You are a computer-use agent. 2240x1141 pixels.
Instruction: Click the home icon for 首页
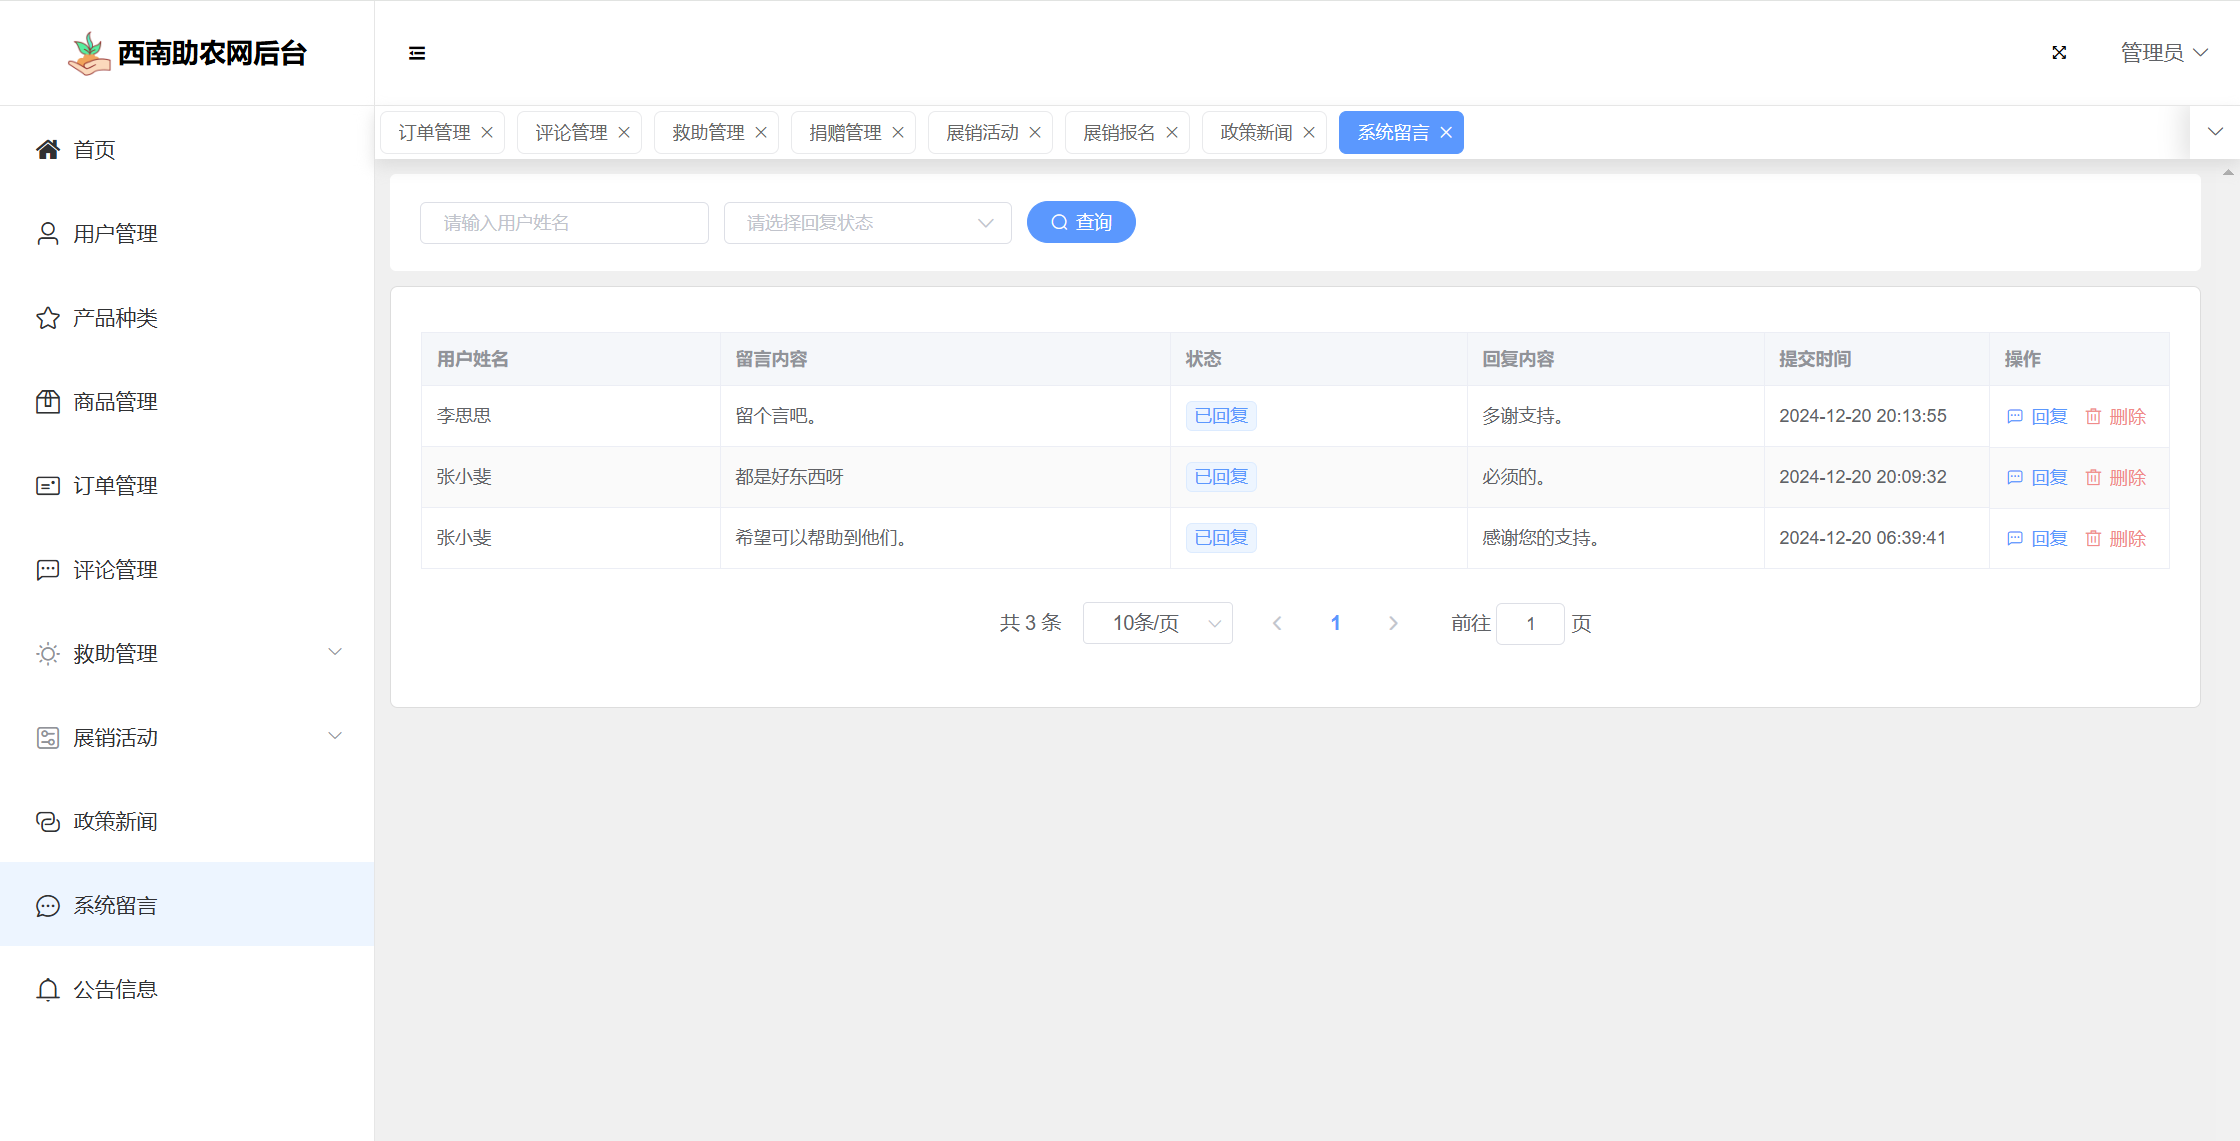tap(47, 150)
